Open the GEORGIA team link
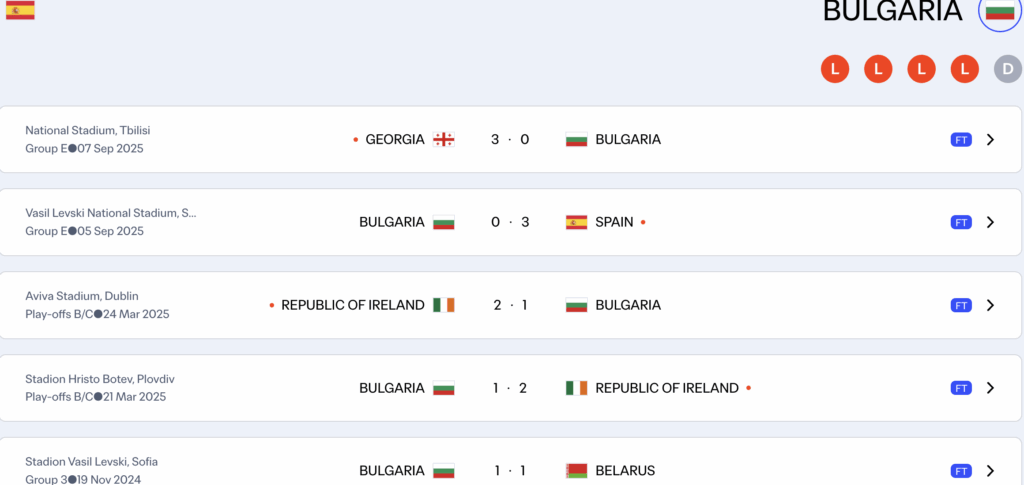The height and width of the screenshot is (485, 1024). pos(395,140)
